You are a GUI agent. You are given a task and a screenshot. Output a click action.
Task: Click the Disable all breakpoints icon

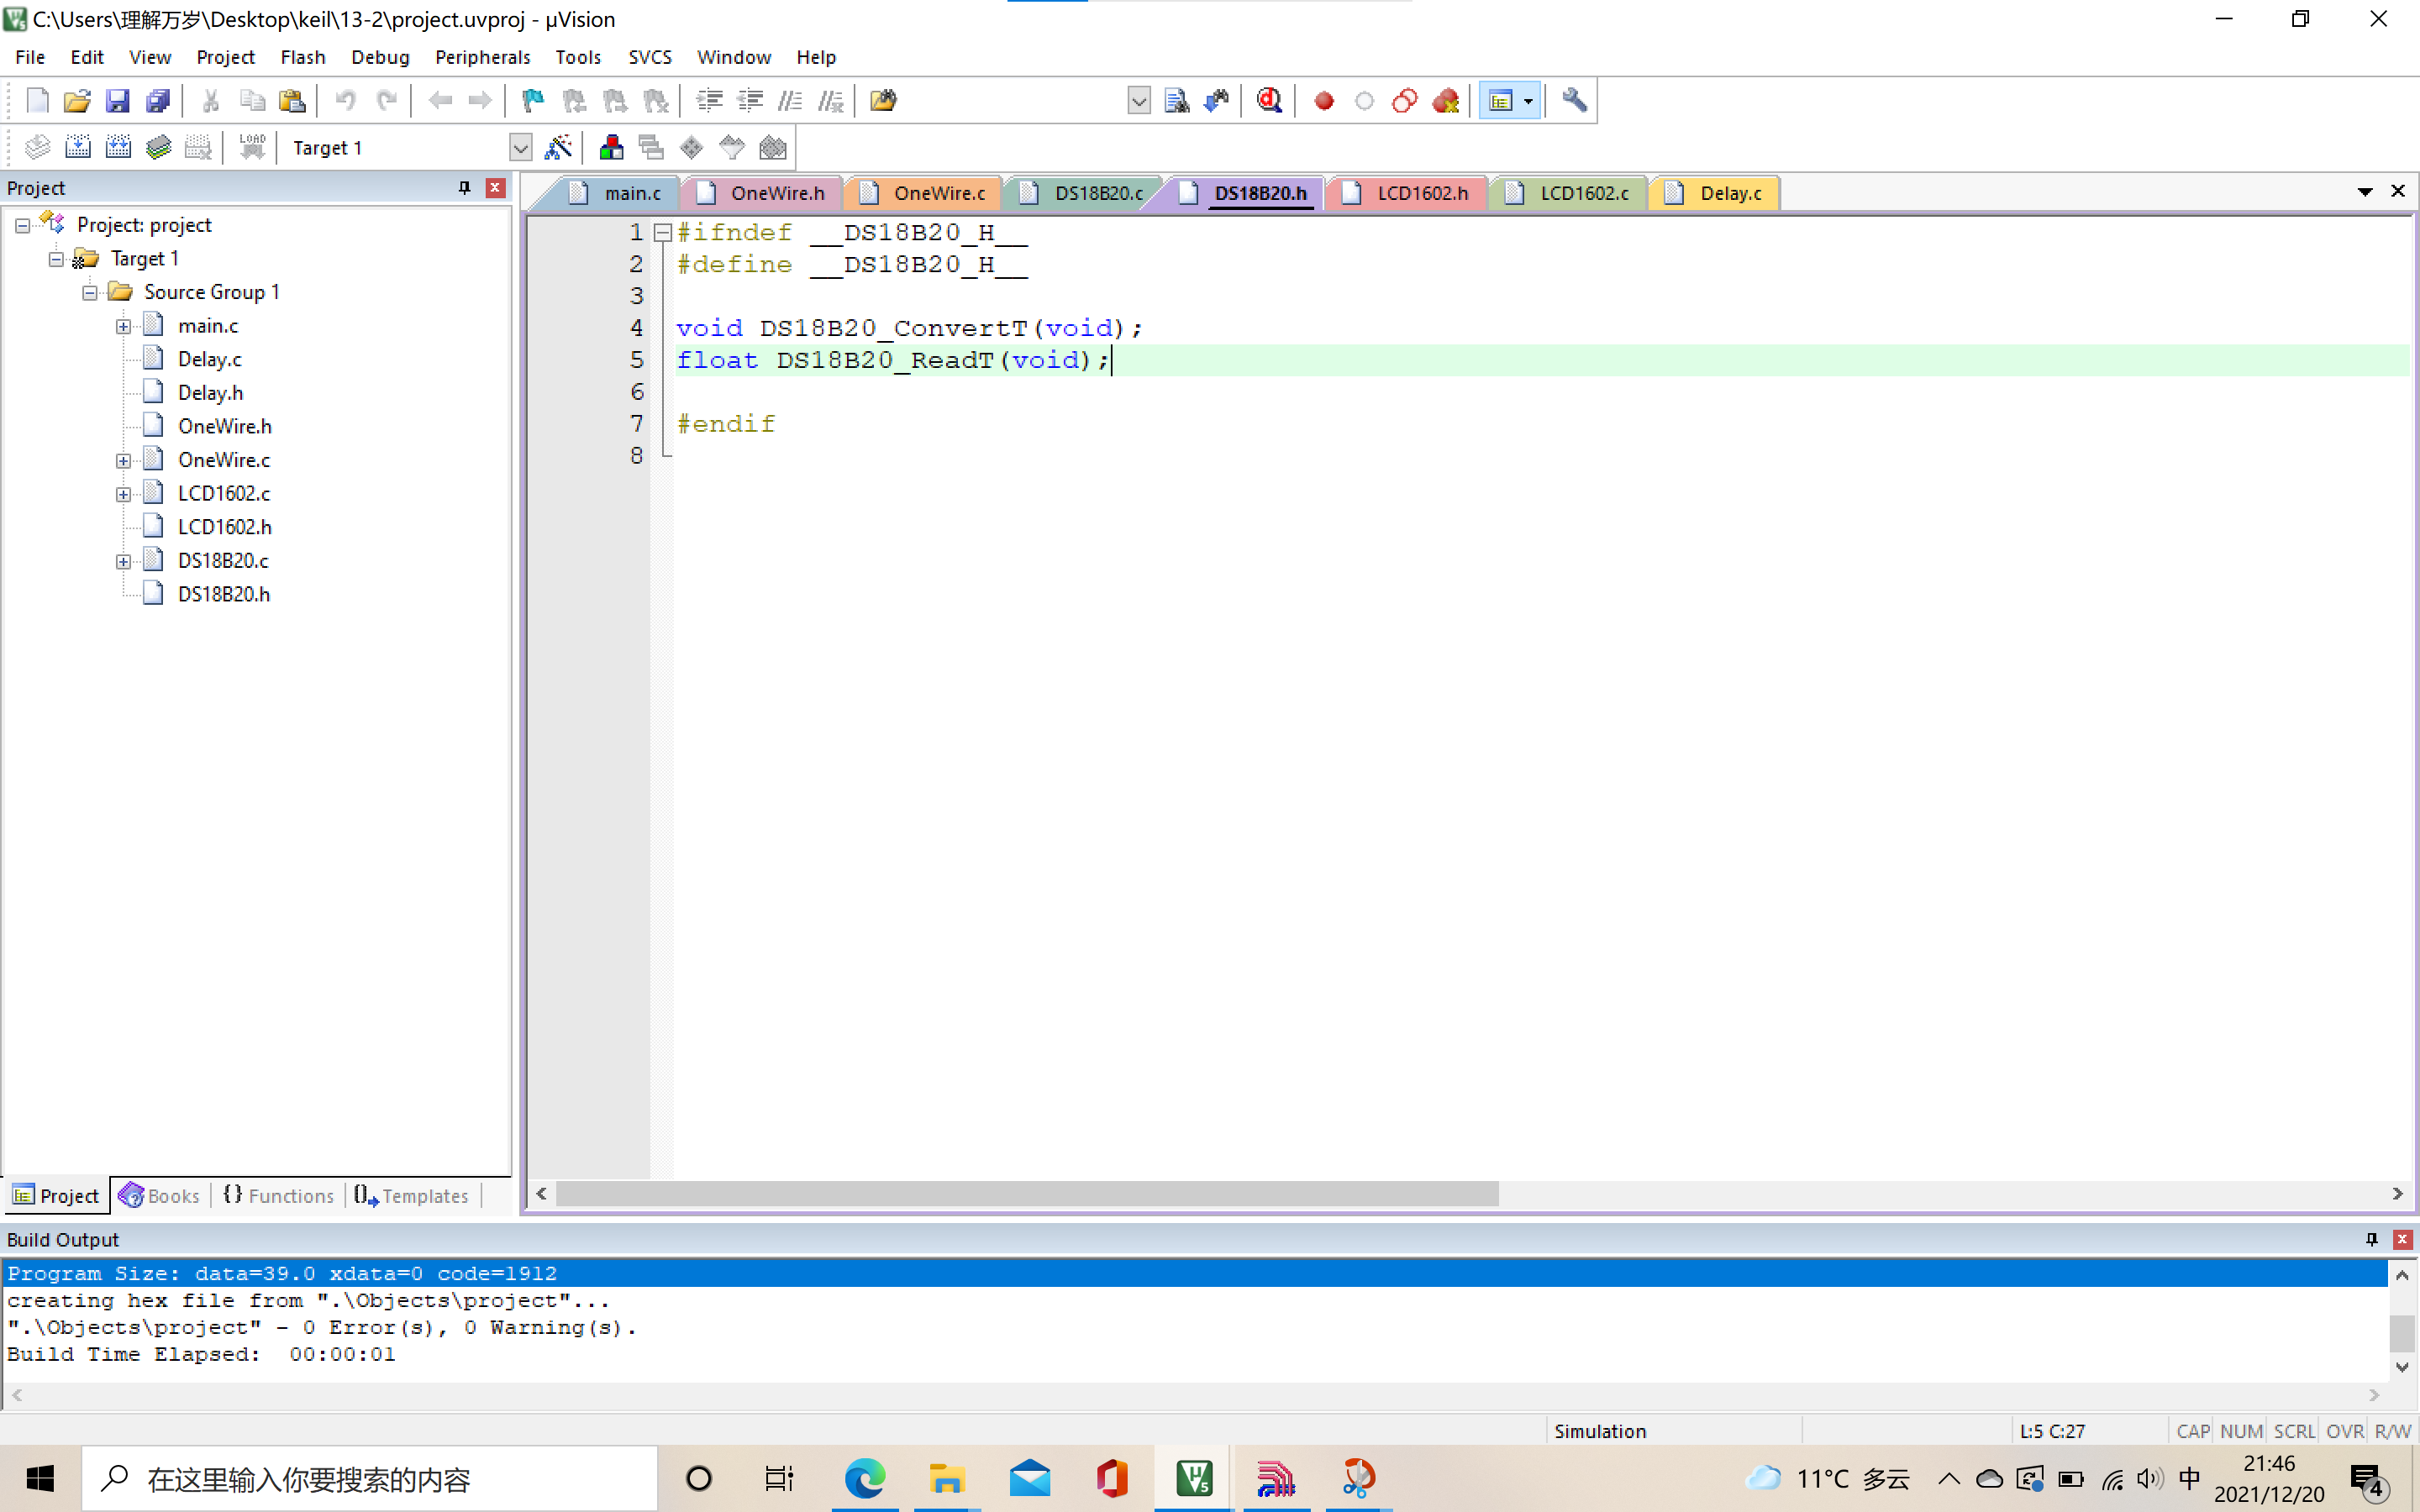[1405, 100]
